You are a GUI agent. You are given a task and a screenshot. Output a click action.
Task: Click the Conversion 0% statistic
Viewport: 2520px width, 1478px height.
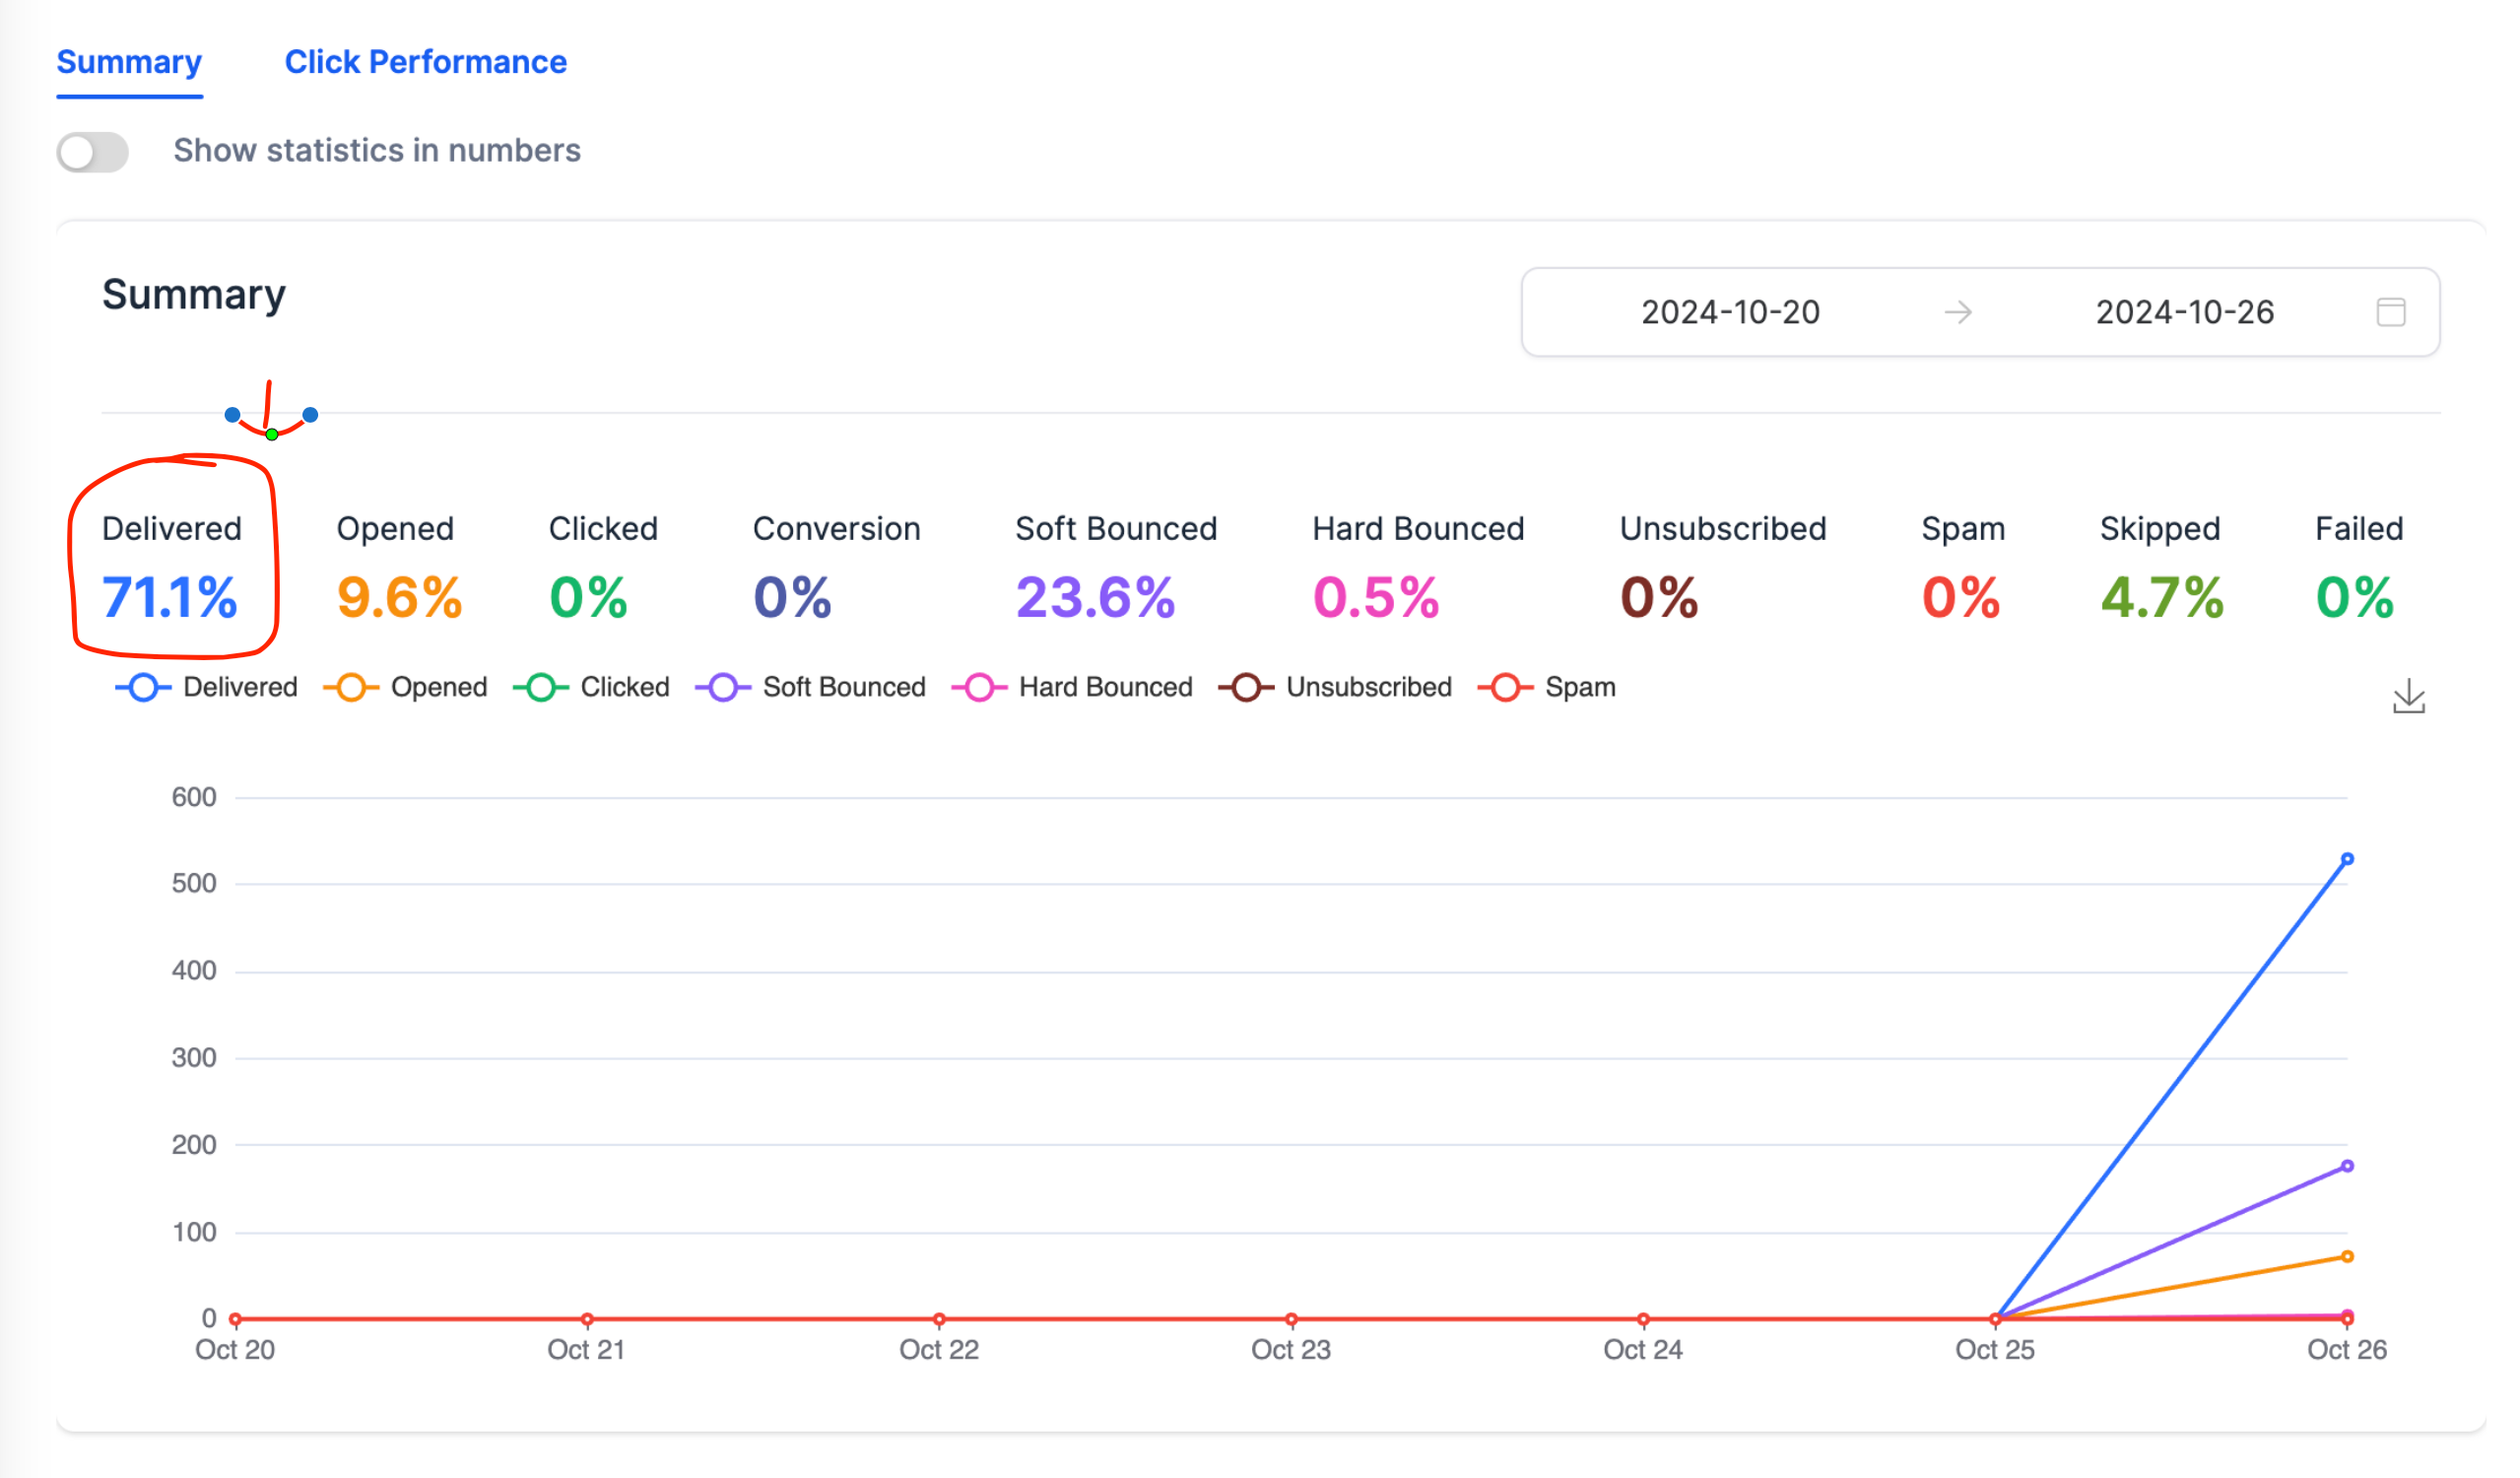point(792,598)
